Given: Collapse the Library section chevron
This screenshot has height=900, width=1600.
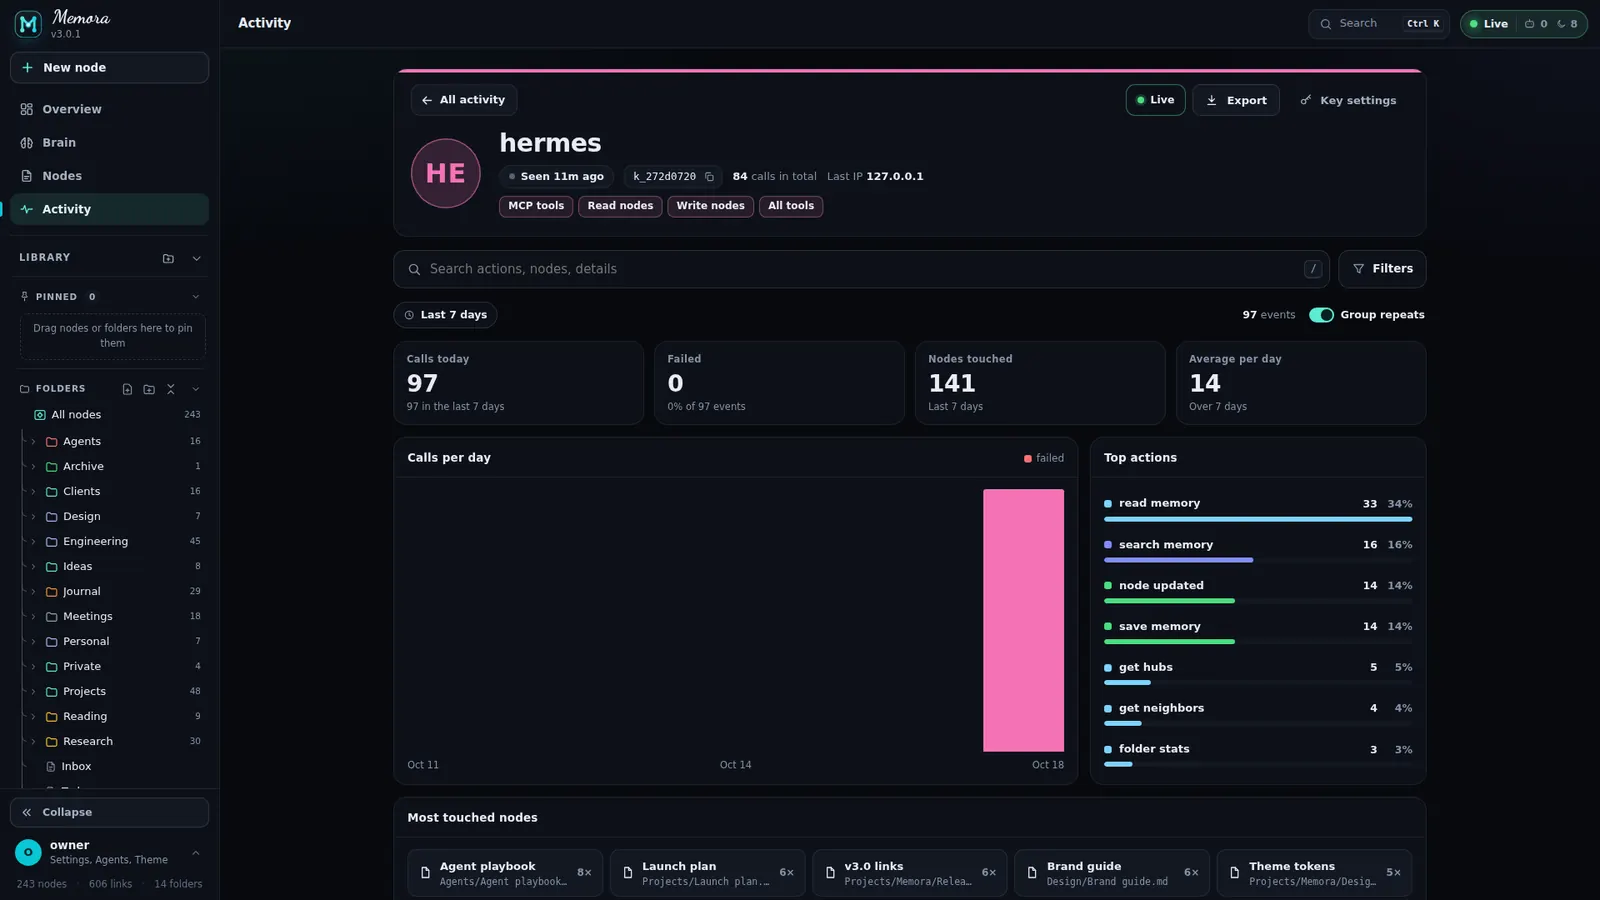Looking at the screenshot, I should click(x=197, y=258).
